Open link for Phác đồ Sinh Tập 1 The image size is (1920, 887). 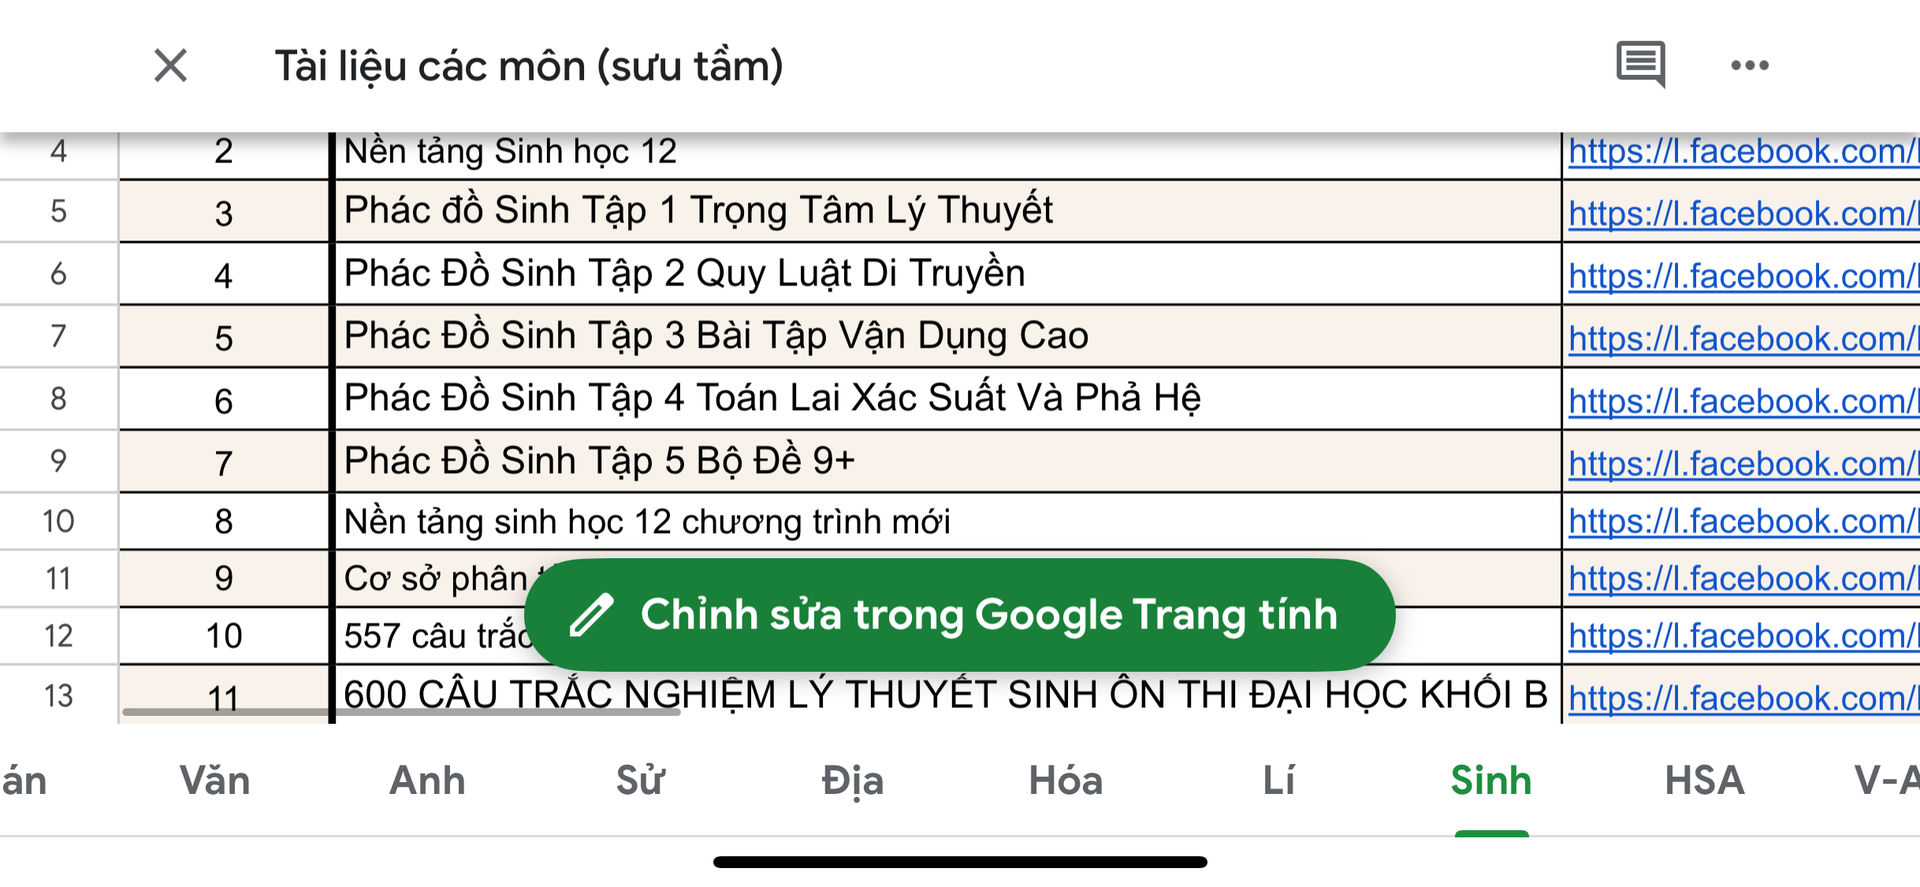[1740, 214]
